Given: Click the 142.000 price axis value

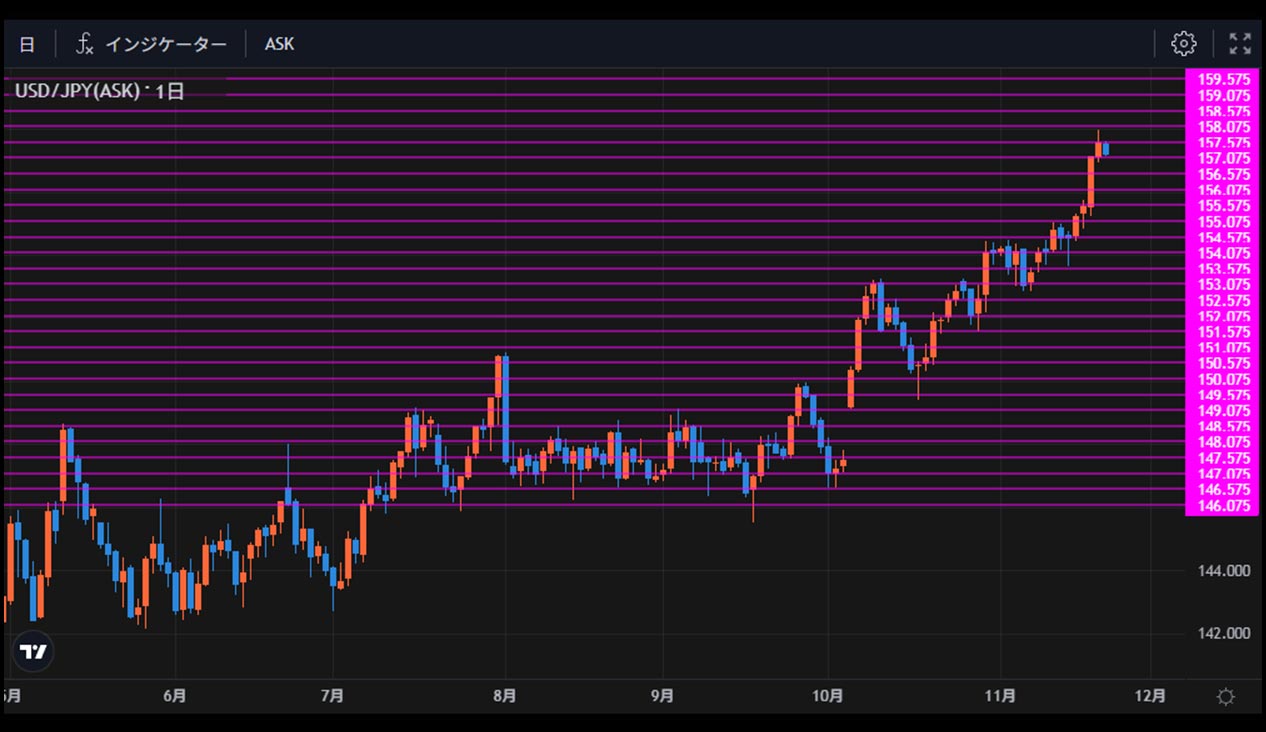Looking at the screenshot, I should pyautogui.click(x=1223, y=633).
